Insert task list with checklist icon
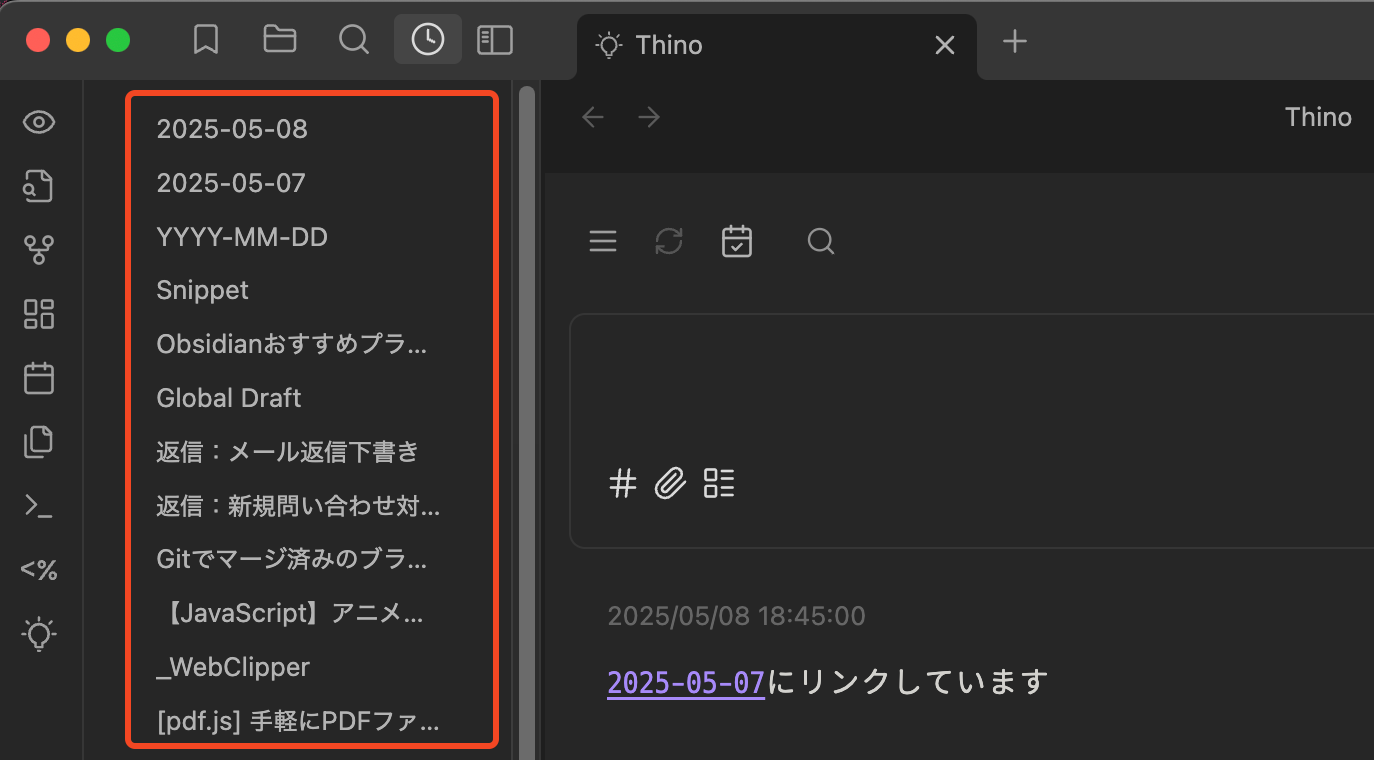The width and height of the screenshot is (1374, 760). pyautogui.click(x=719, y=484)
